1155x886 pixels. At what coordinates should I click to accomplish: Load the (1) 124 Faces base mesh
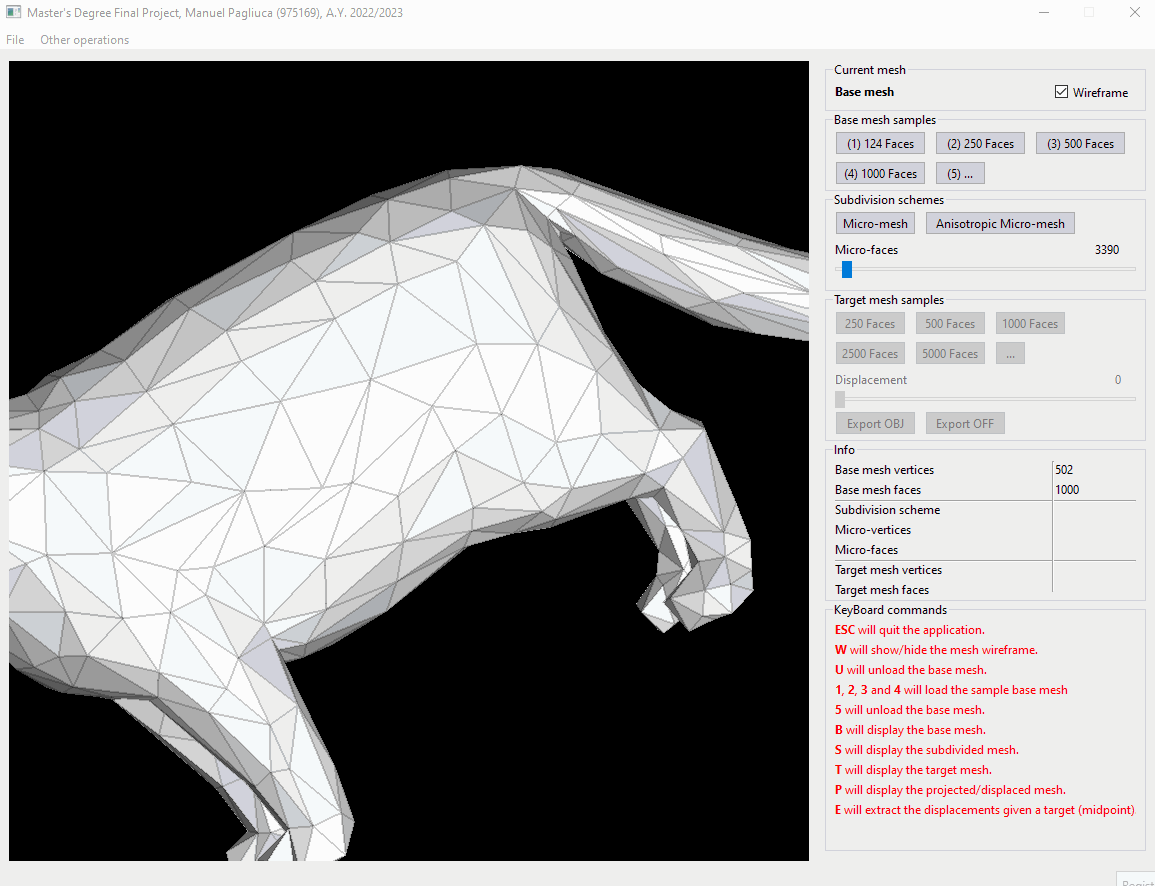click(879, 143)
